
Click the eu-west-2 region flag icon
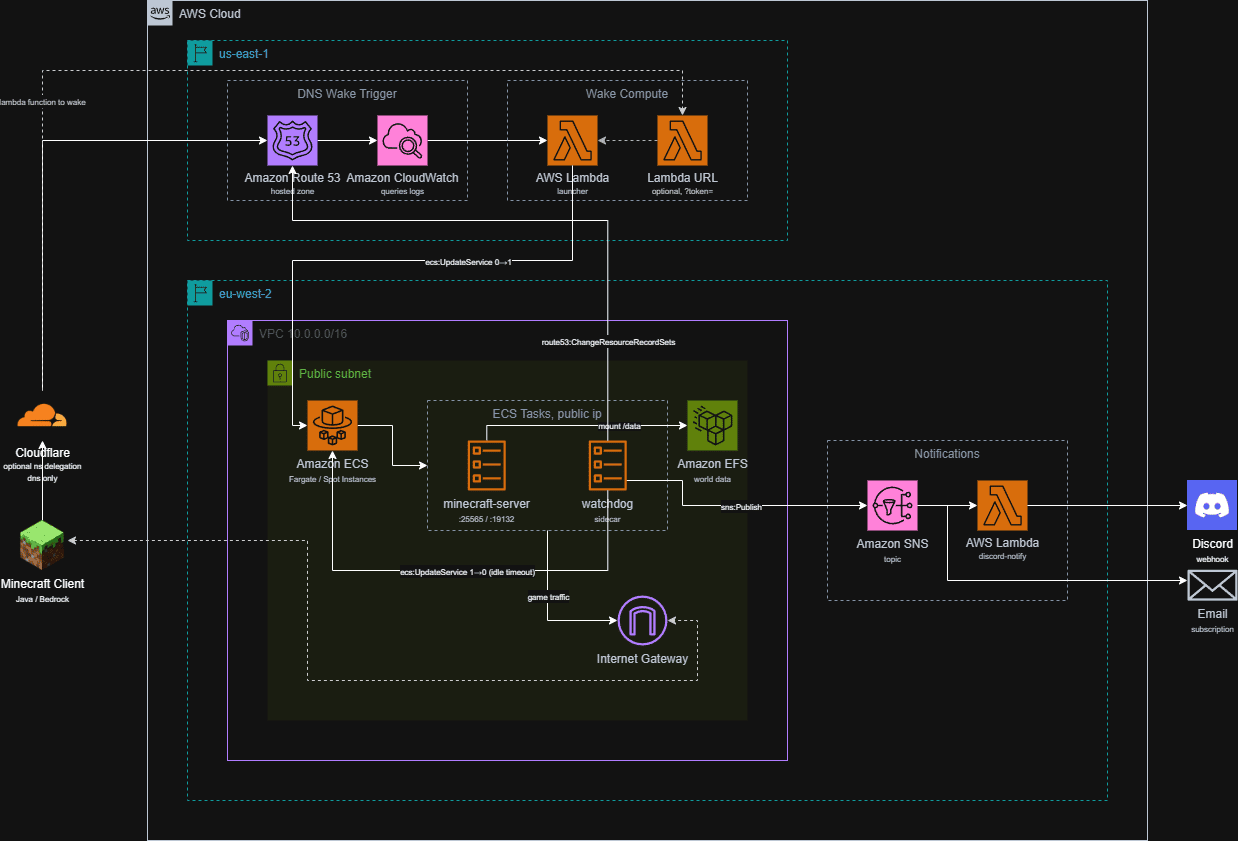click(x=200, y=293)
